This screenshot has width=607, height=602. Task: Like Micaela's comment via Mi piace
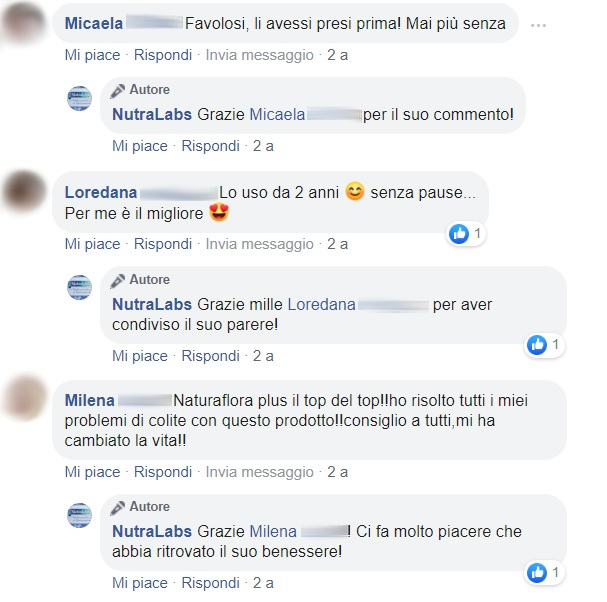[x=93, y=55]
